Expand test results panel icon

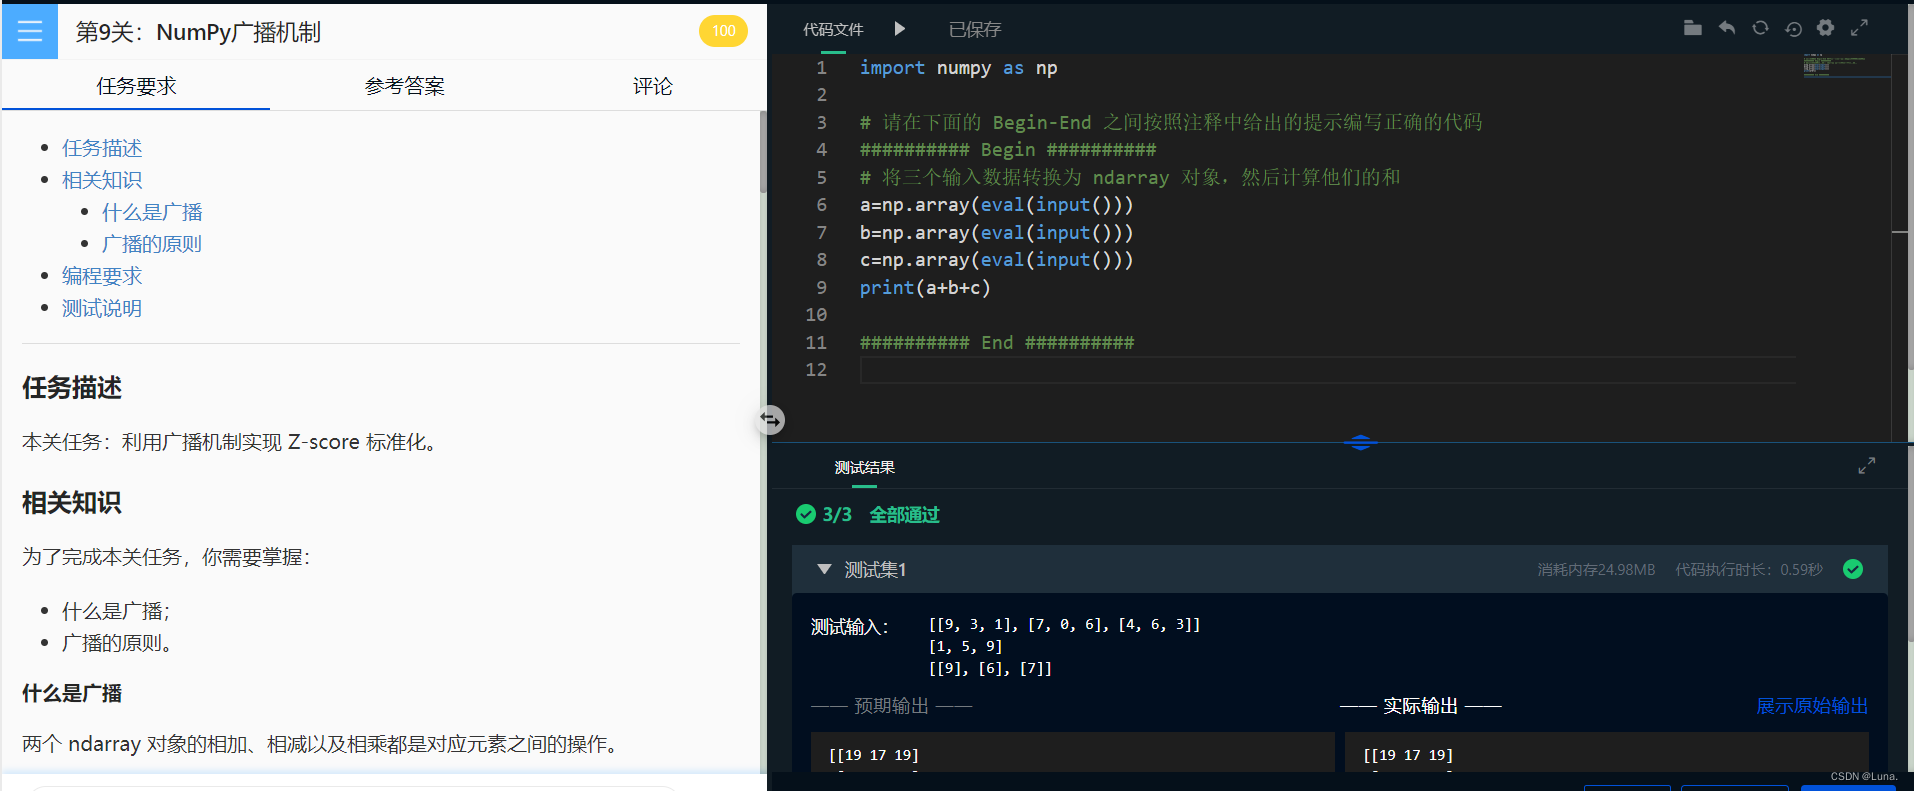1866,466
